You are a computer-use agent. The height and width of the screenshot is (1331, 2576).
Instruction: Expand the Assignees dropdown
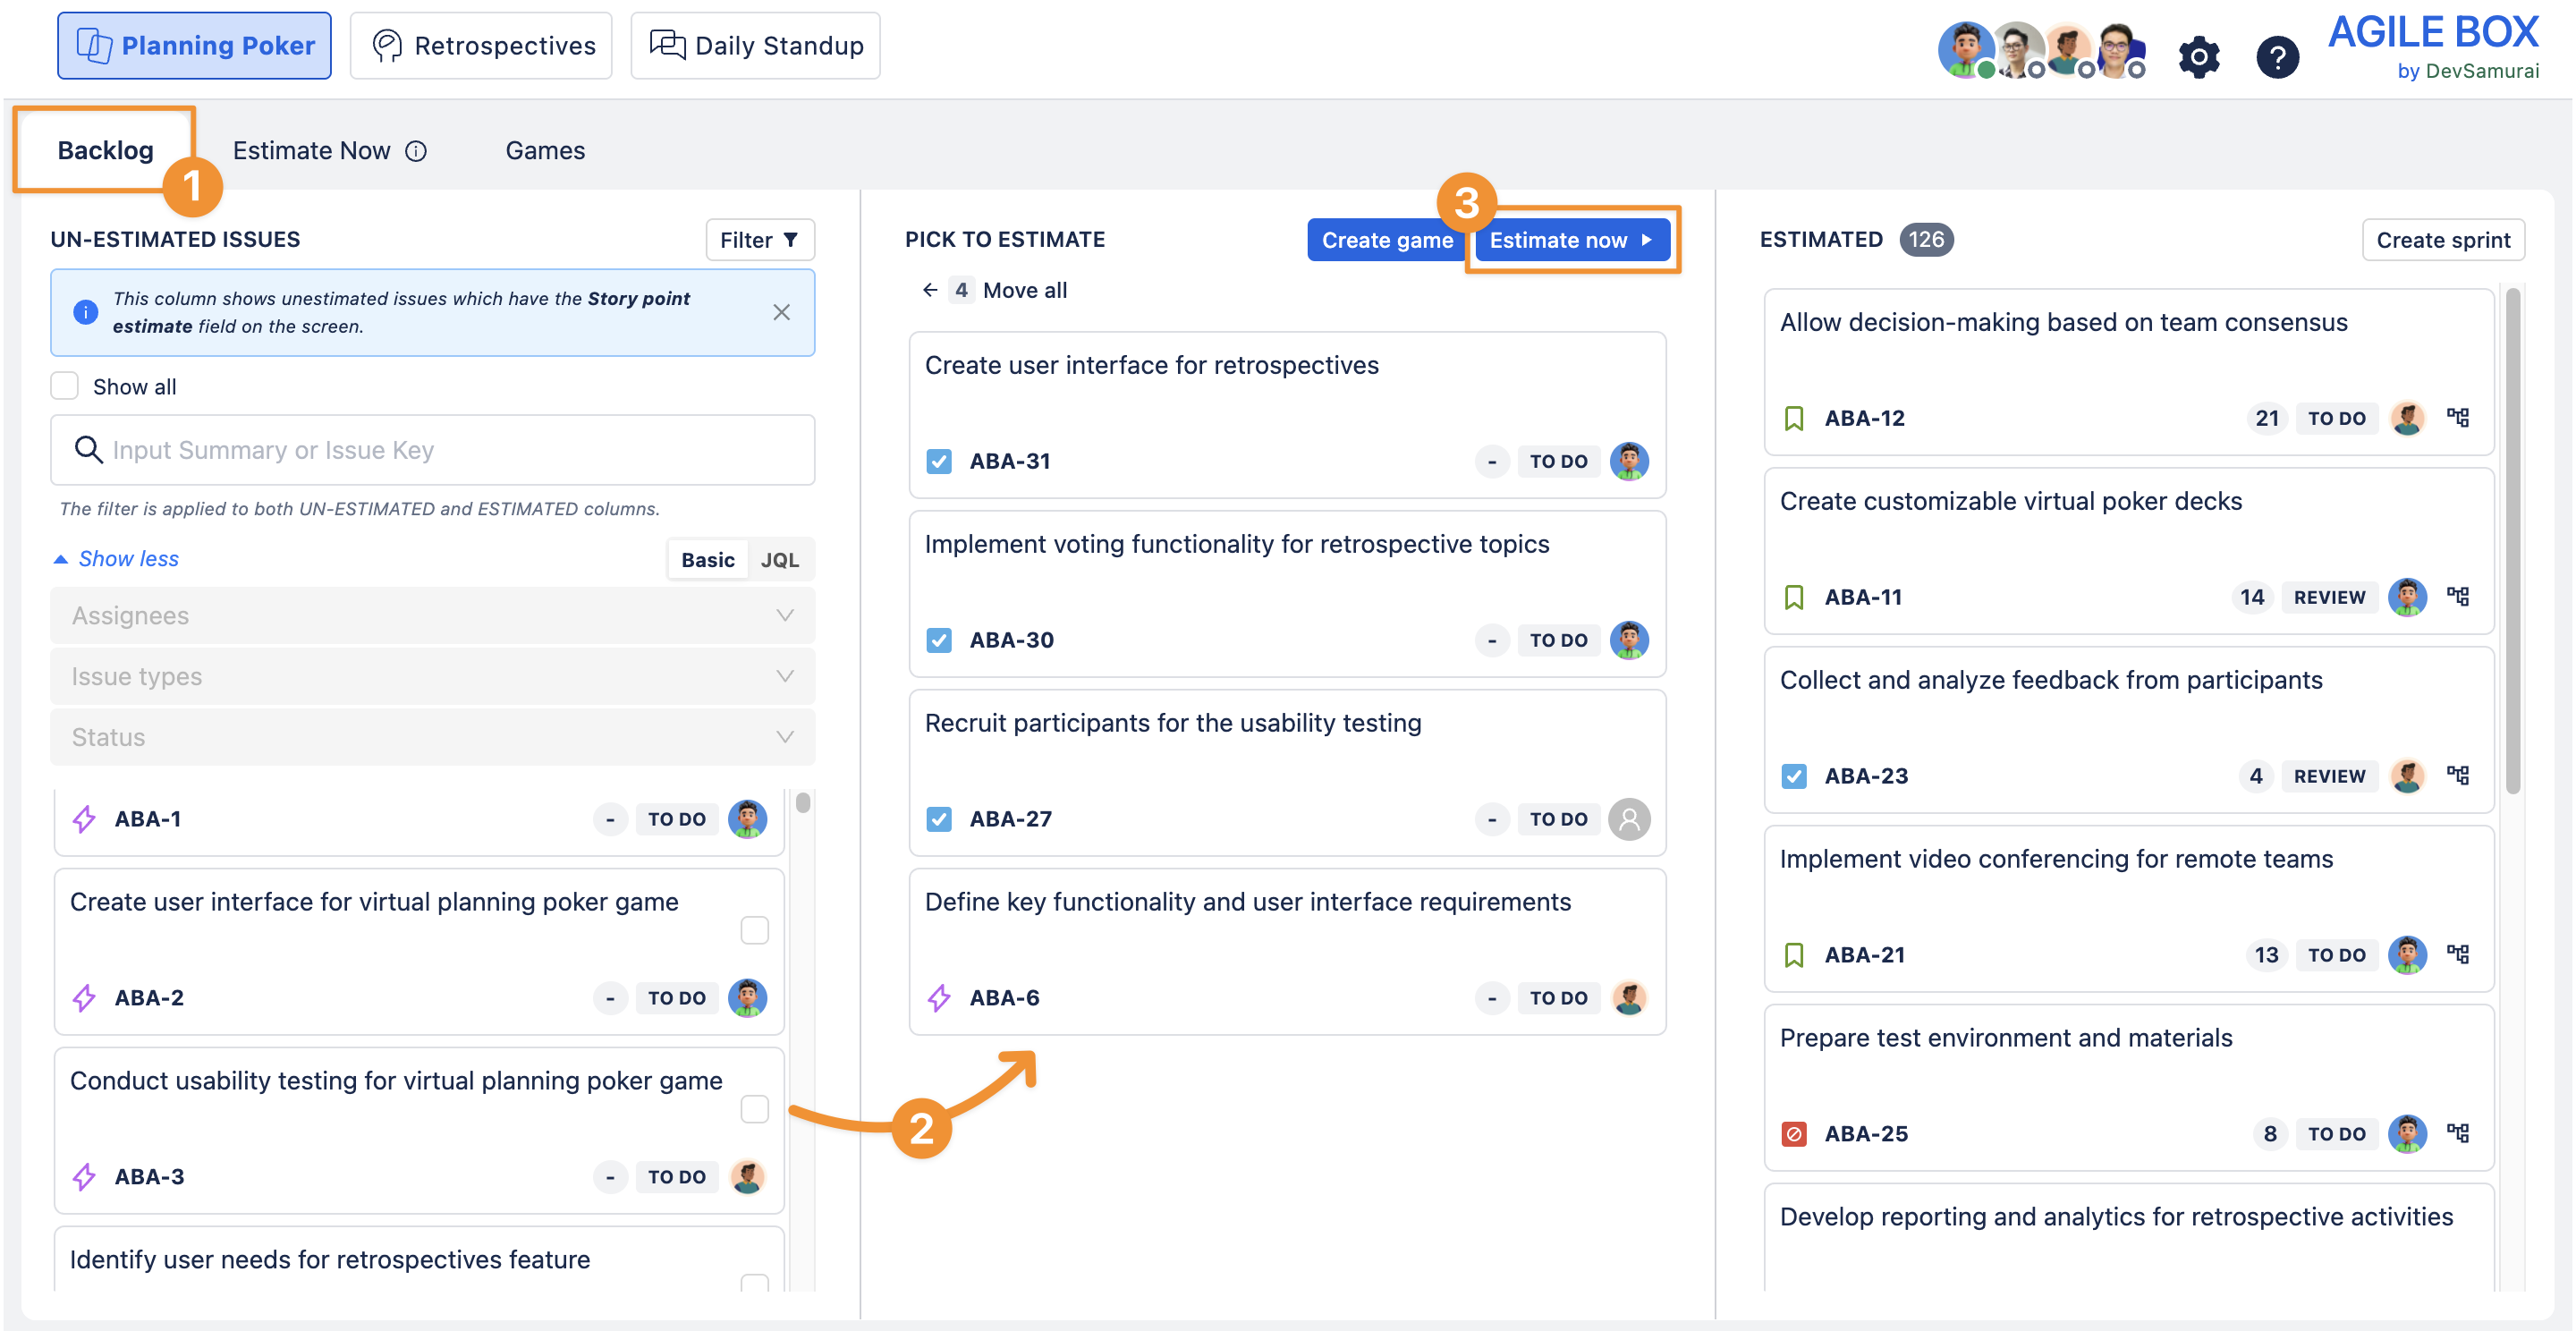point(432,615)
